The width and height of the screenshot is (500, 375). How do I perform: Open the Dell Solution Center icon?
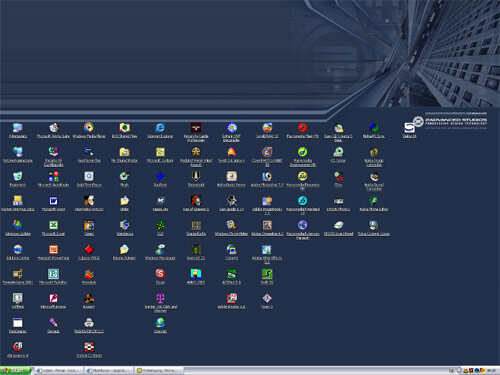coord(18,250)
